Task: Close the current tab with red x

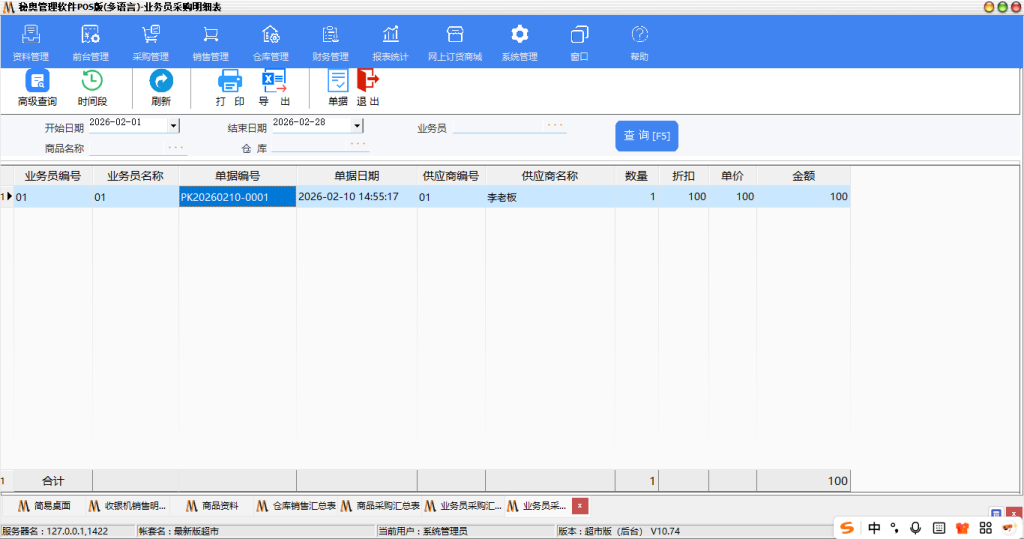Action: pos(580,506)
